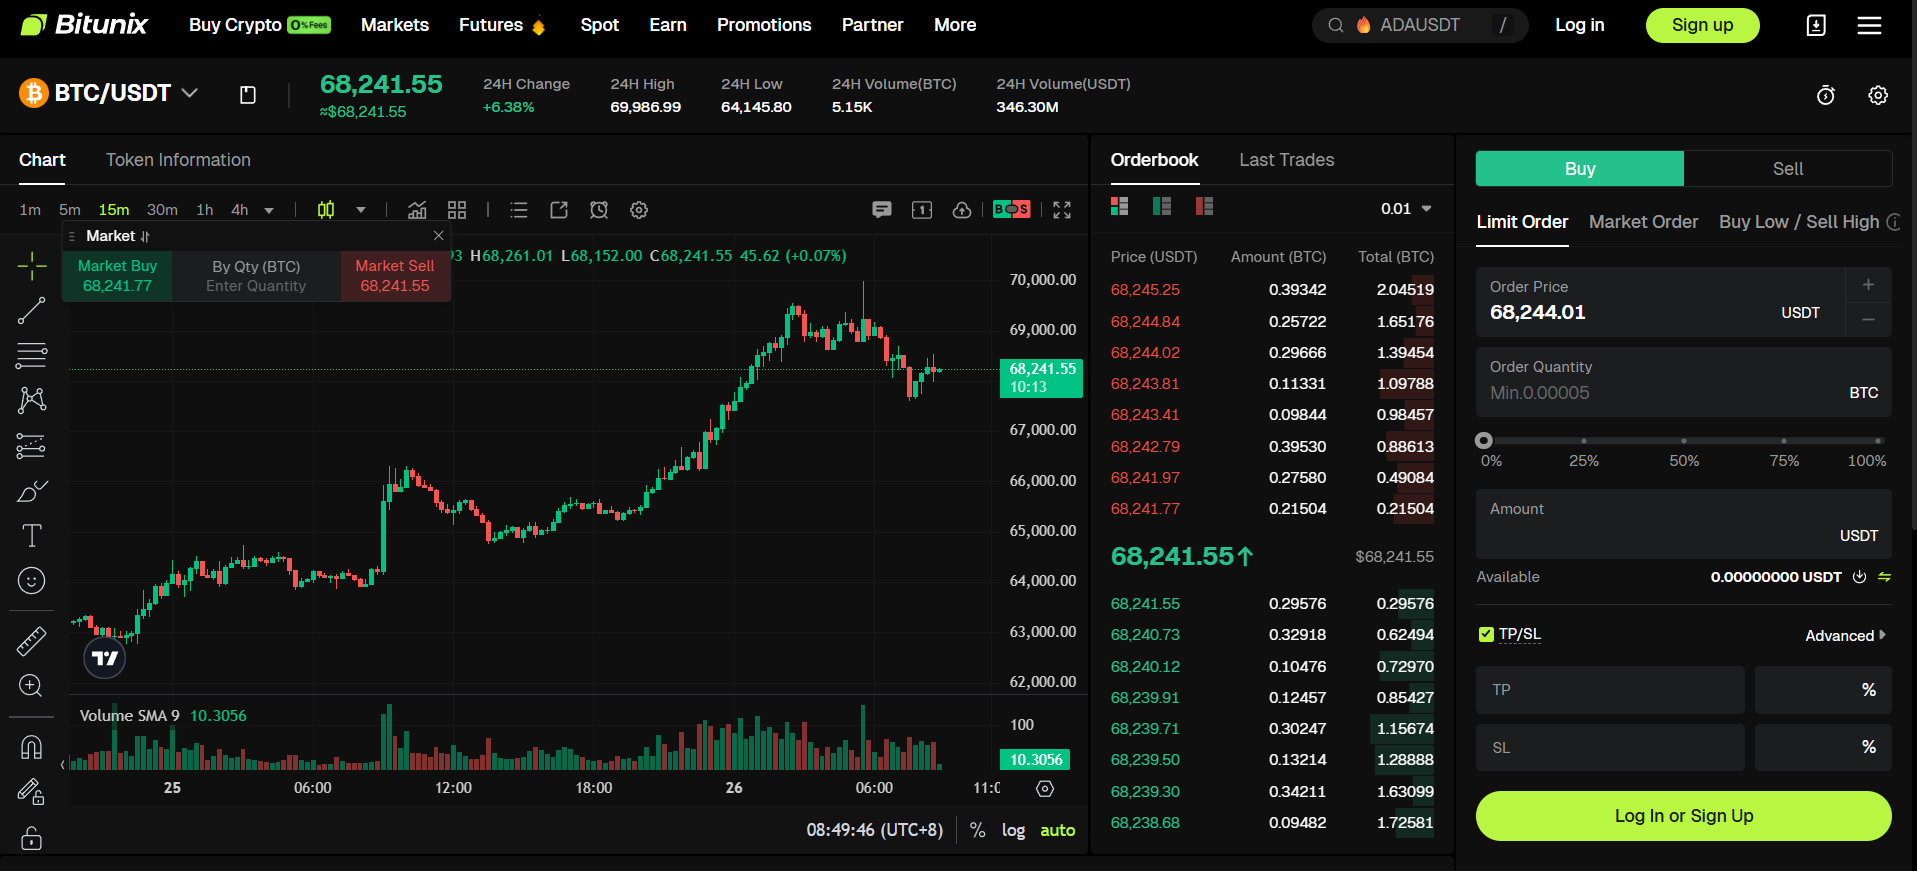The width and height of the screenshot is (1917, 871).
Task: Take a chart snapshot with cloud icon
Action: 961,210
